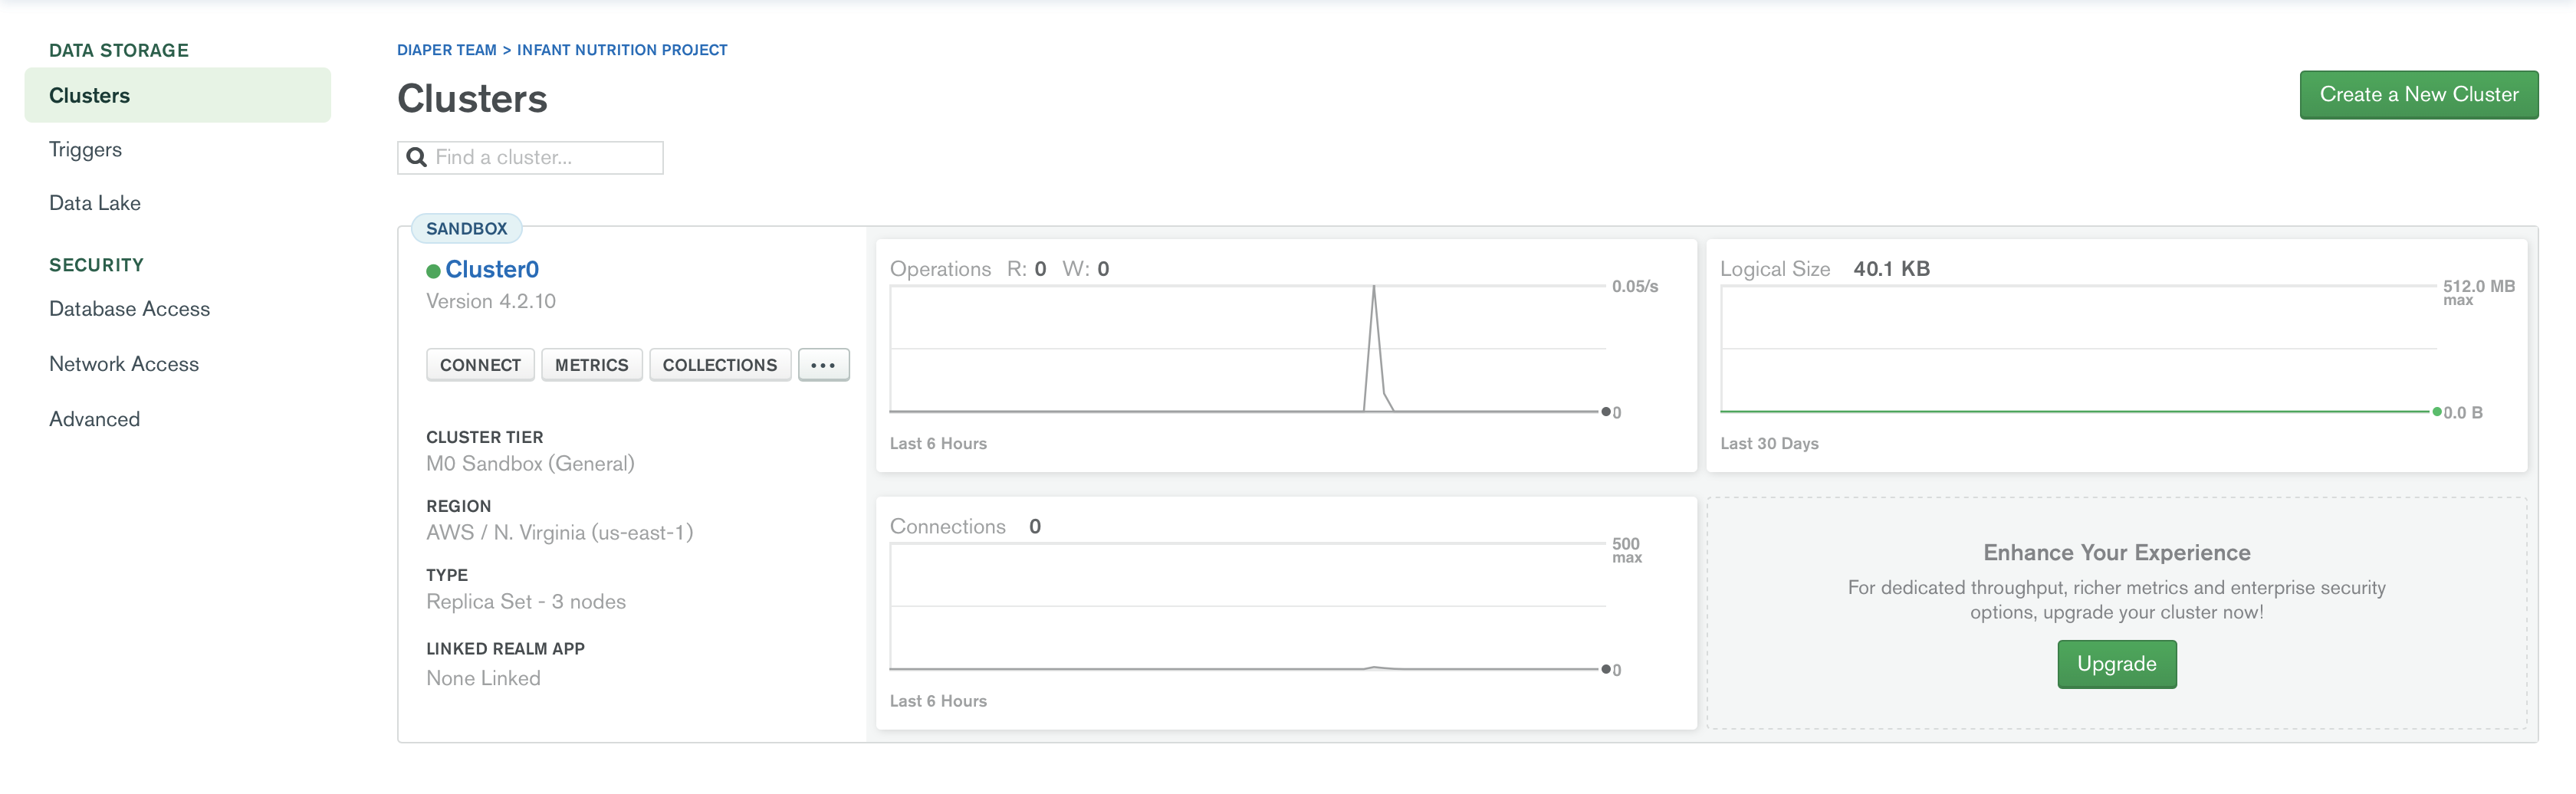Click the search magnifier icon
The height and width of the screenshot is (794, 2576).
416,157
